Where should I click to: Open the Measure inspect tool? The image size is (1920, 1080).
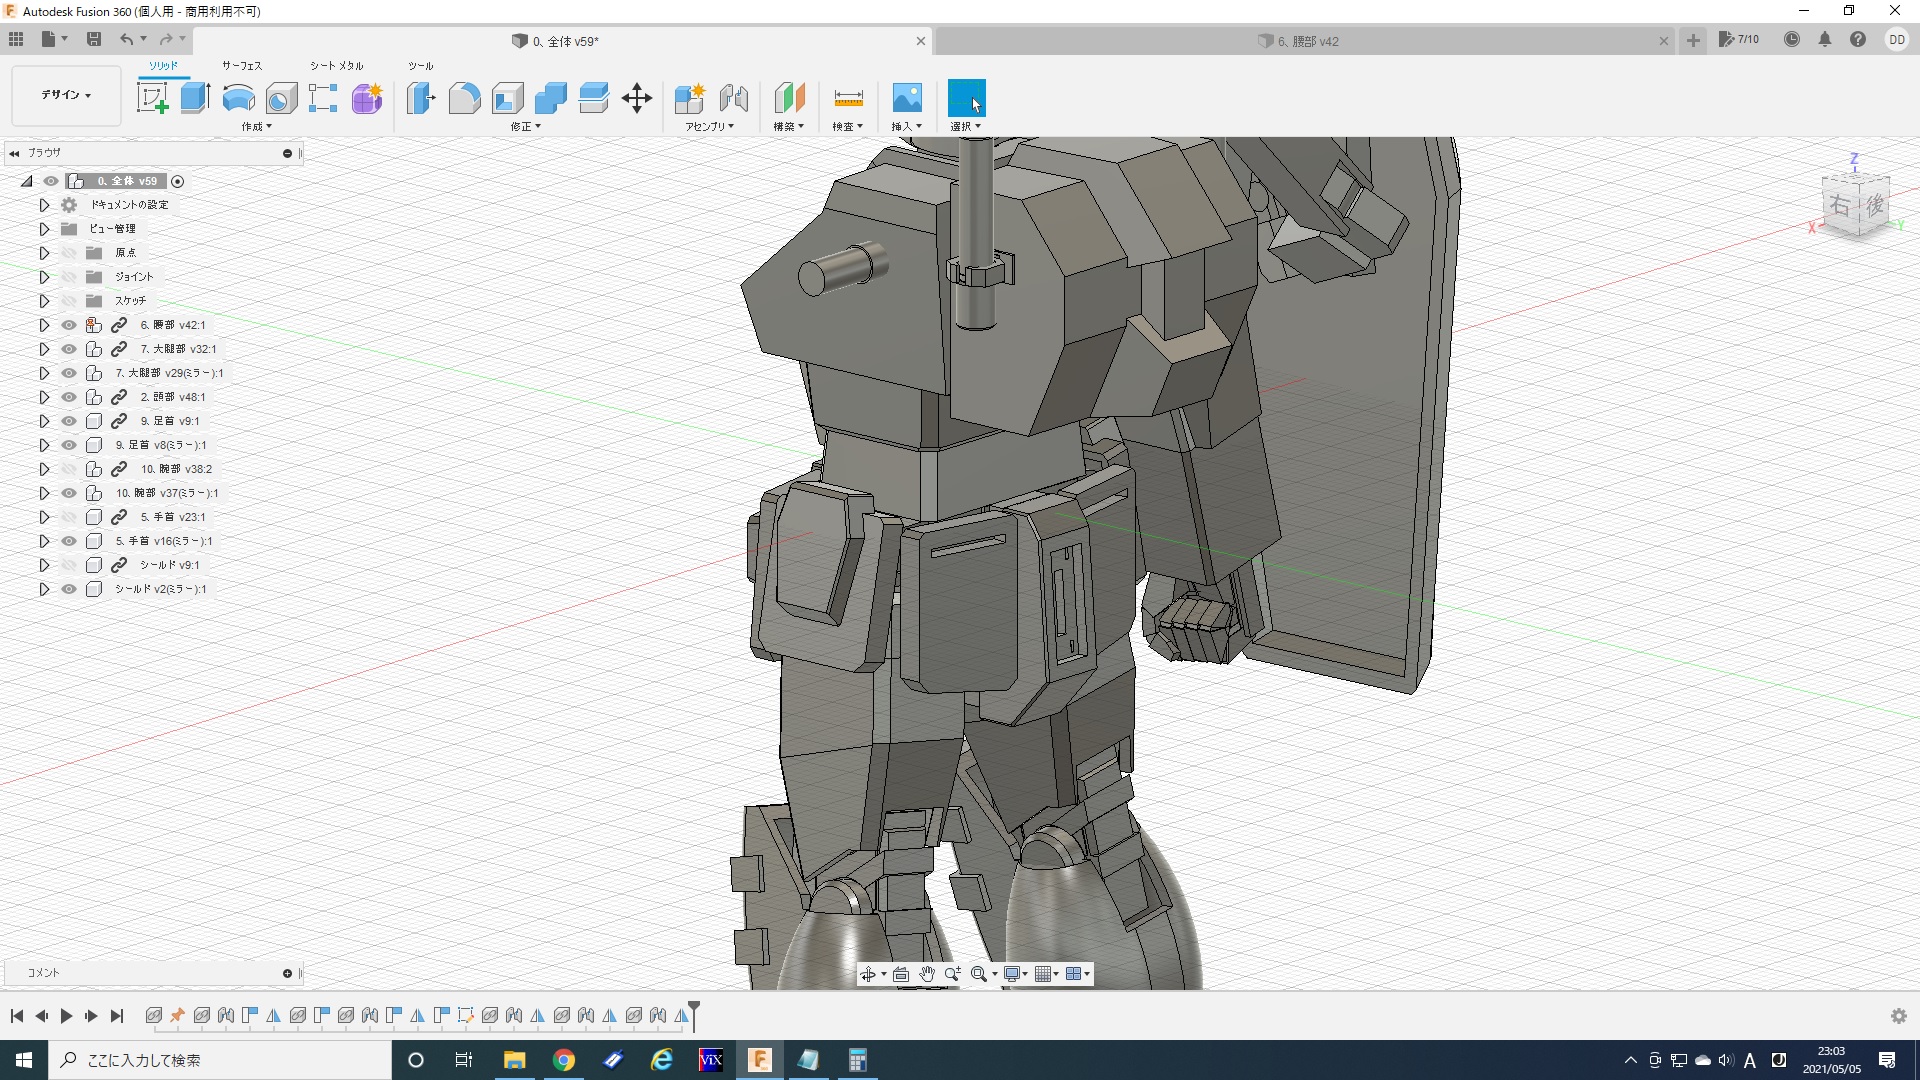tap(847, 98)
